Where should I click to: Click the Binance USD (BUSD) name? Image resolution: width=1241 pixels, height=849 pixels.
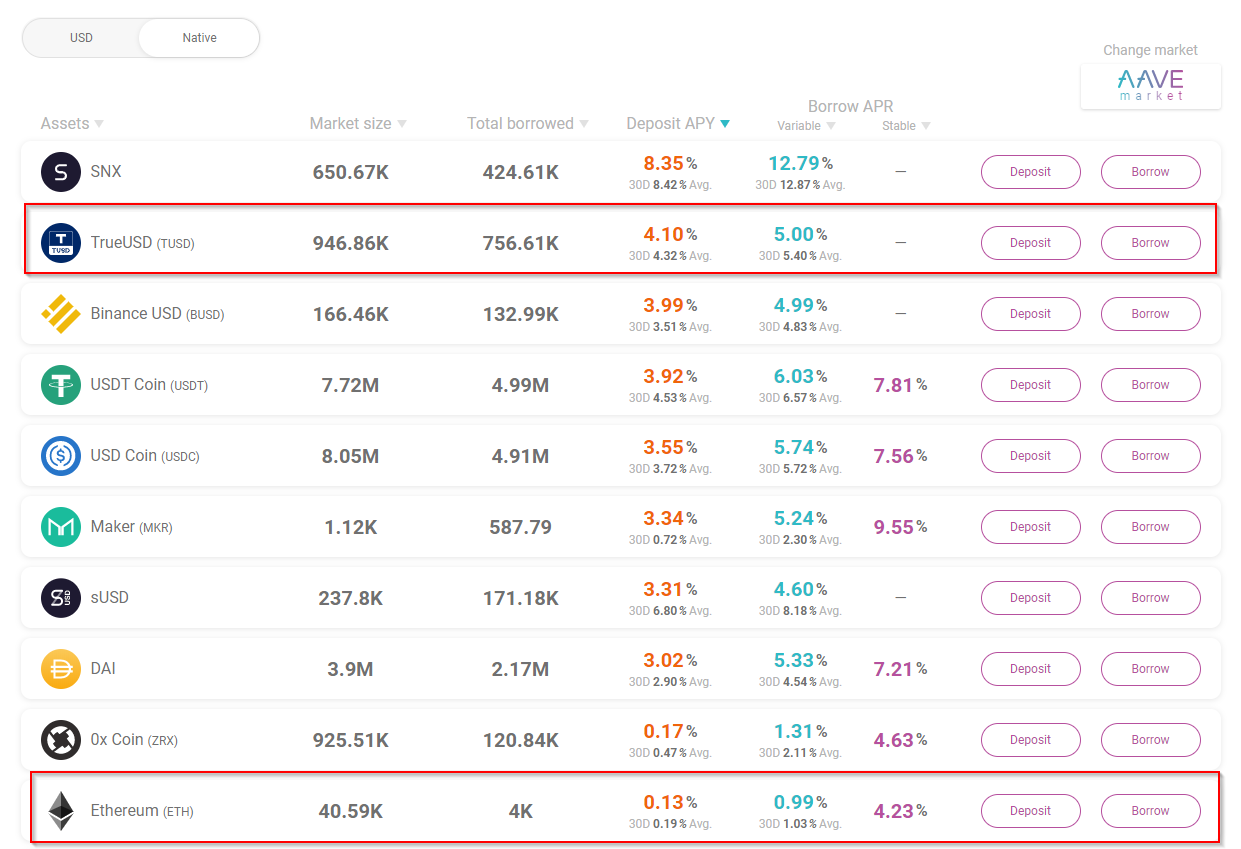coord(157,314)
